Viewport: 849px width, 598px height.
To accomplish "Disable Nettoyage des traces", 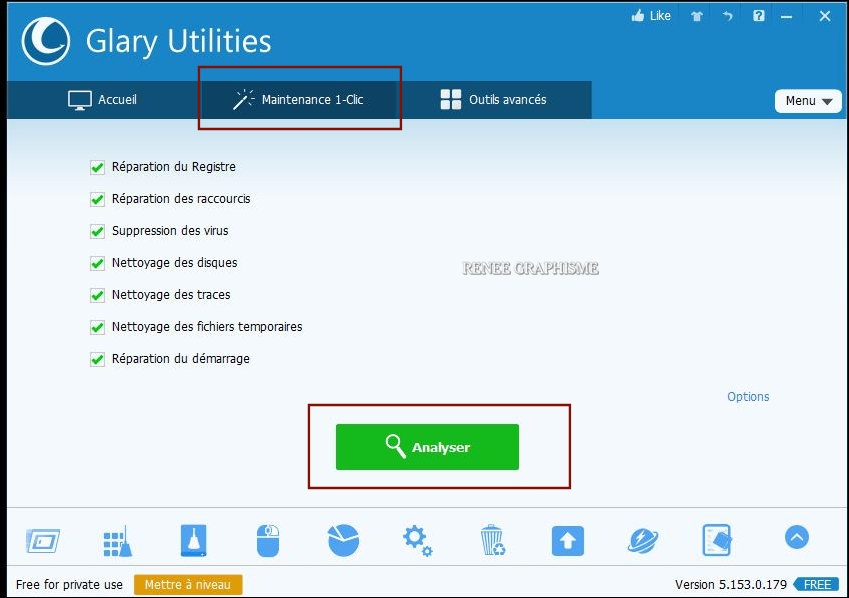I will (97, 295).
